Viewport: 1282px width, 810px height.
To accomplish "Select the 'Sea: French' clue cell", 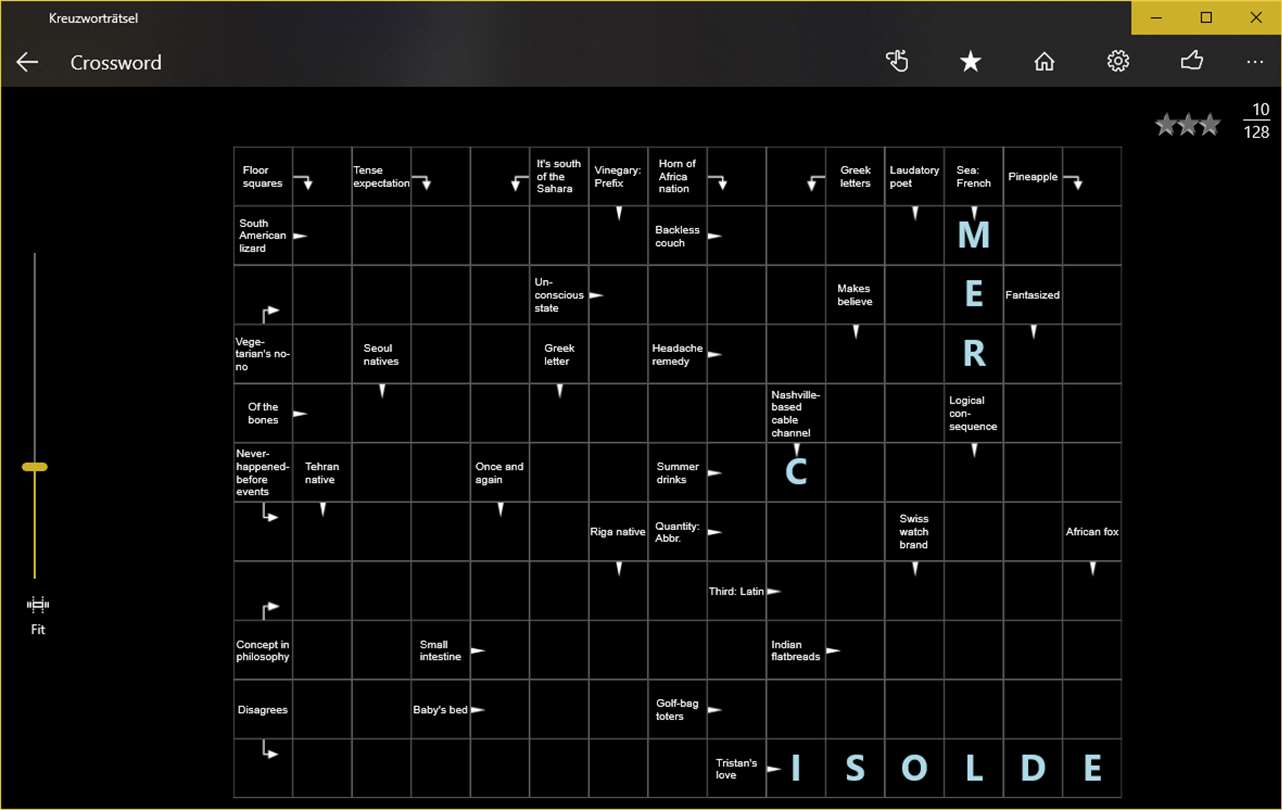I will (x=973, y=177).
